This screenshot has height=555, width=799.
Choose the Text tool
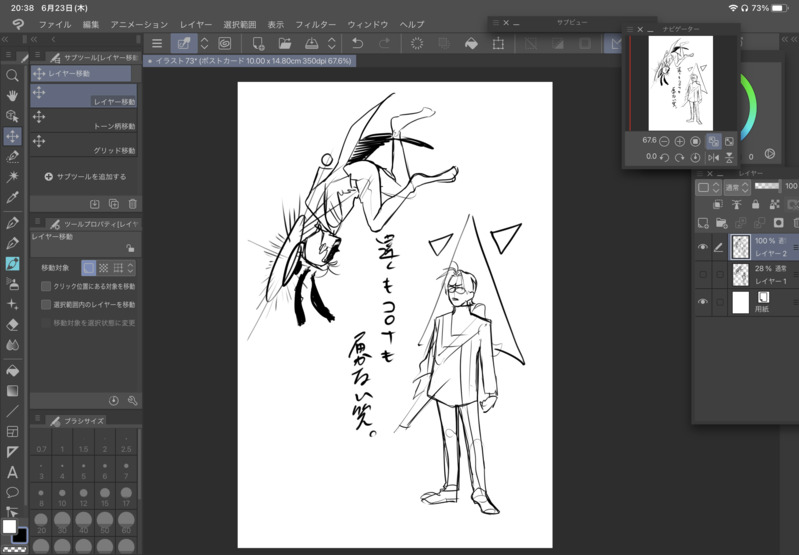click(x=12, y=472)
